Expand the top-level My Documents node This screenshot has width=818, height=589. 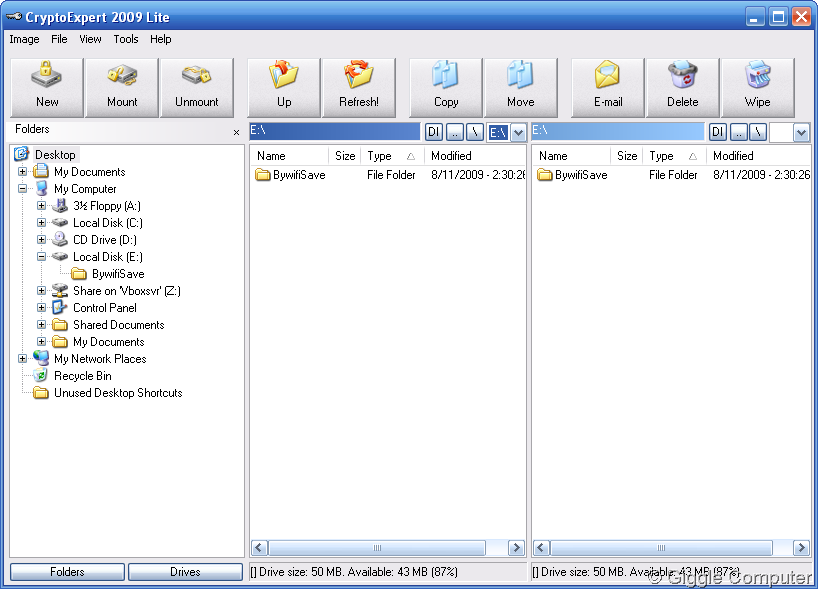tap(22, 172)
